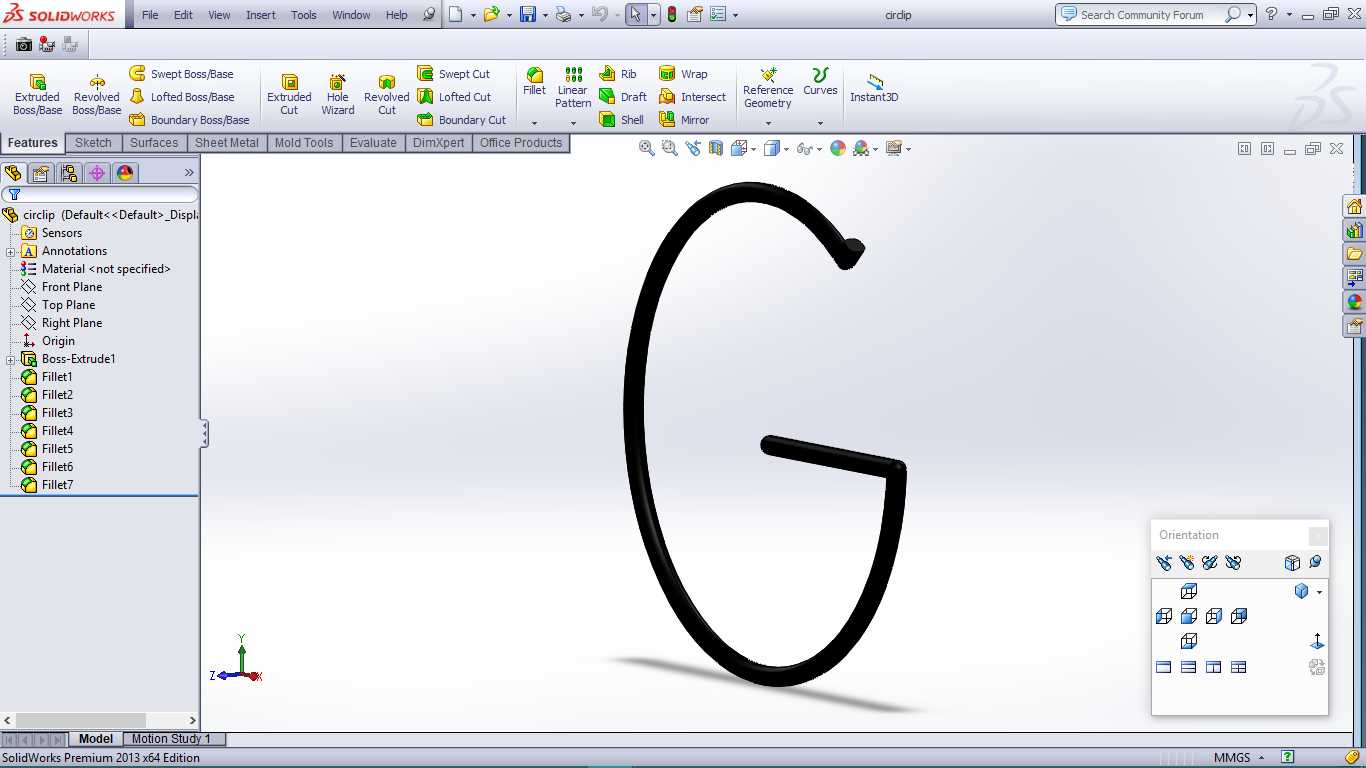1366x768 pixels.
Task: Select two view horizontal viewport layout
Action: (x=1189, y=667)
